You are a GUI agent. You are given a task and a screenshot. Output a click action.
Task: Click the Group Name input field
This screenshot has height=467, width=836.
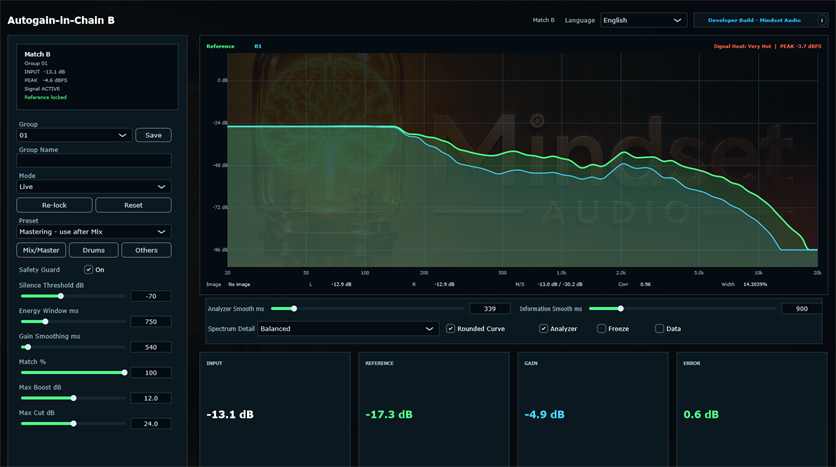tap(94, 160)
